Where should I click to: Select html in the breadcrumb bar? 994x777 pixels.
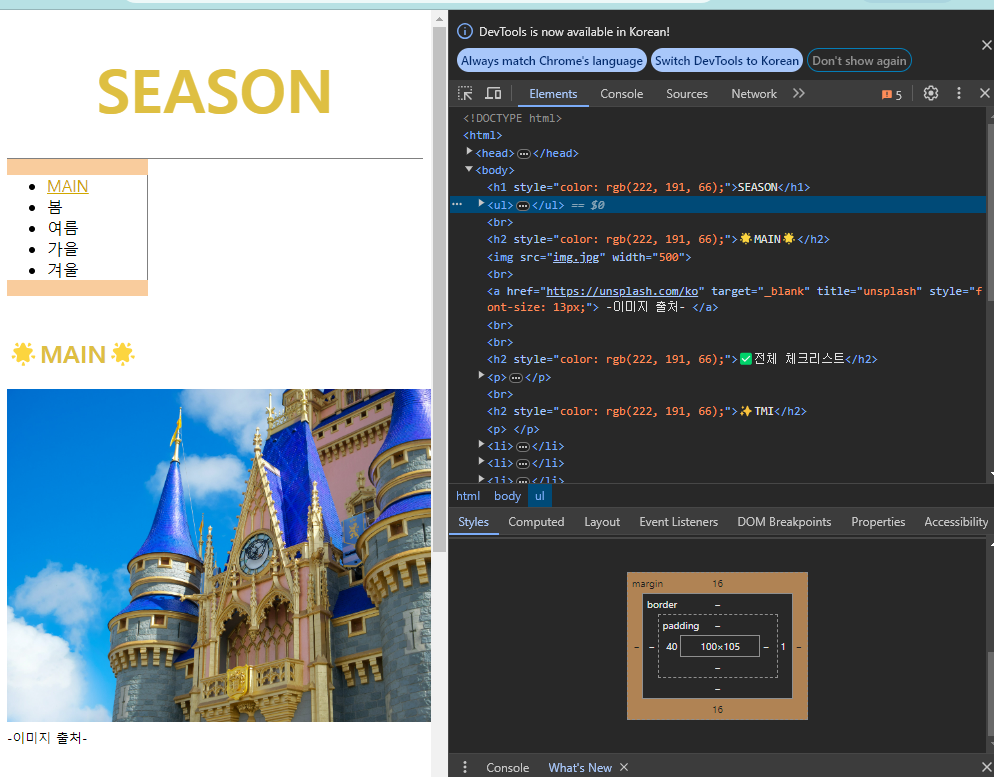pyautogui.click(x=468, y=496)
